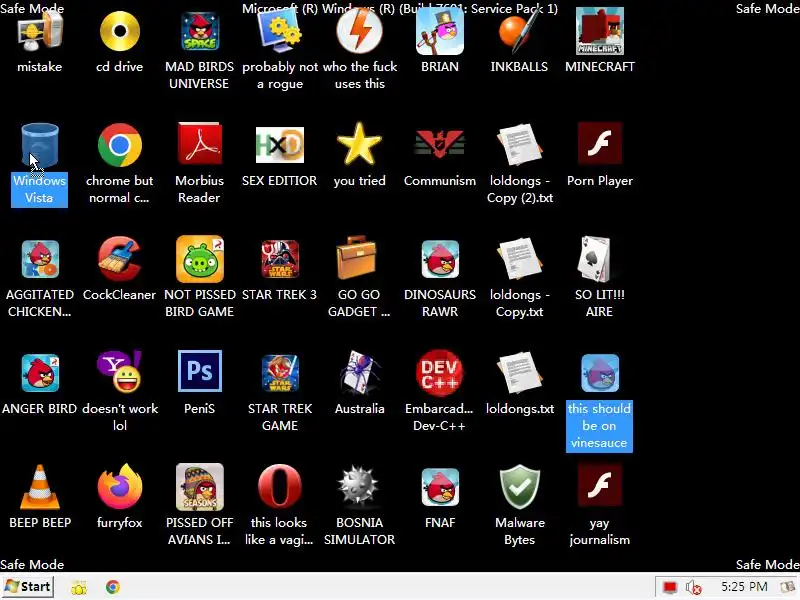Image resolution: width=800 pixels, height=600 pixels.
Task: Open the lightning bolt 'who the fuck uses this' icon
Action: [360, 32]
